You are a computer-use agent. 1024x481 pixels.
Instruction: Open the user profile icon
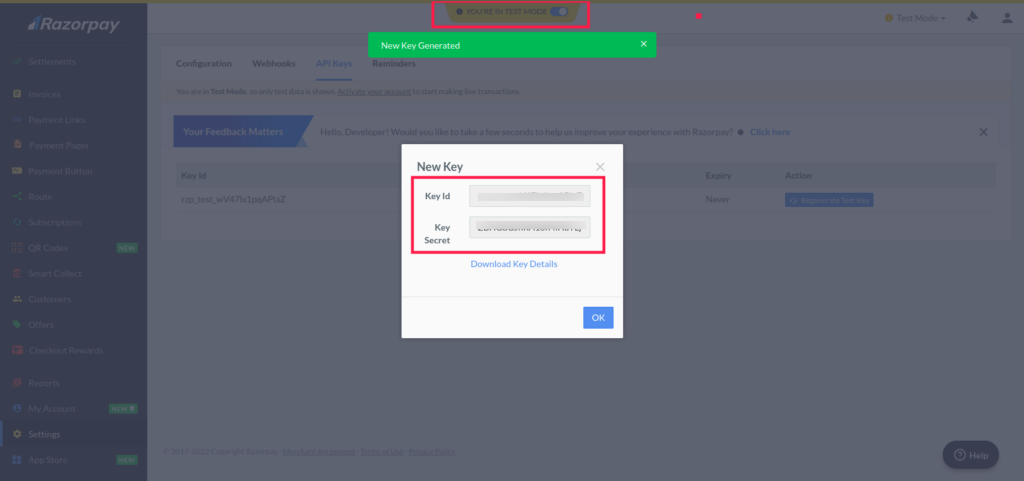tap(1006, 18)
